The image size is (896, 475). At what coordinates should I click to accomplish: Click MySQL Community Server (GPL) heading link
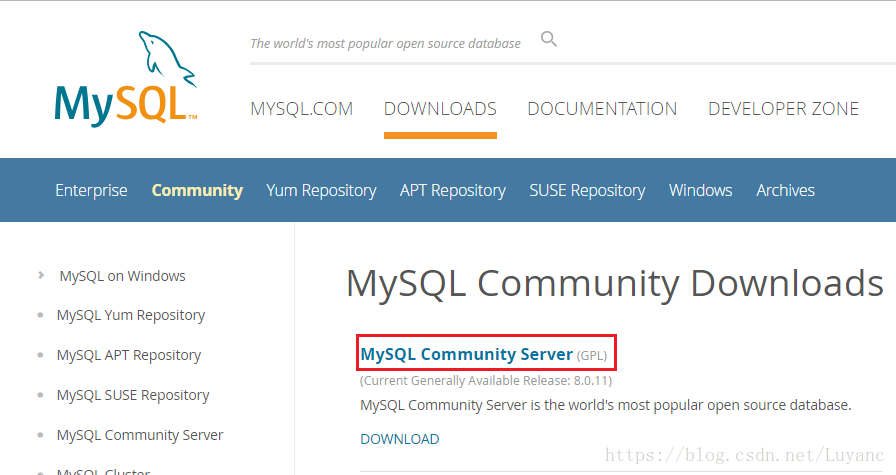(x=483, y=354)
